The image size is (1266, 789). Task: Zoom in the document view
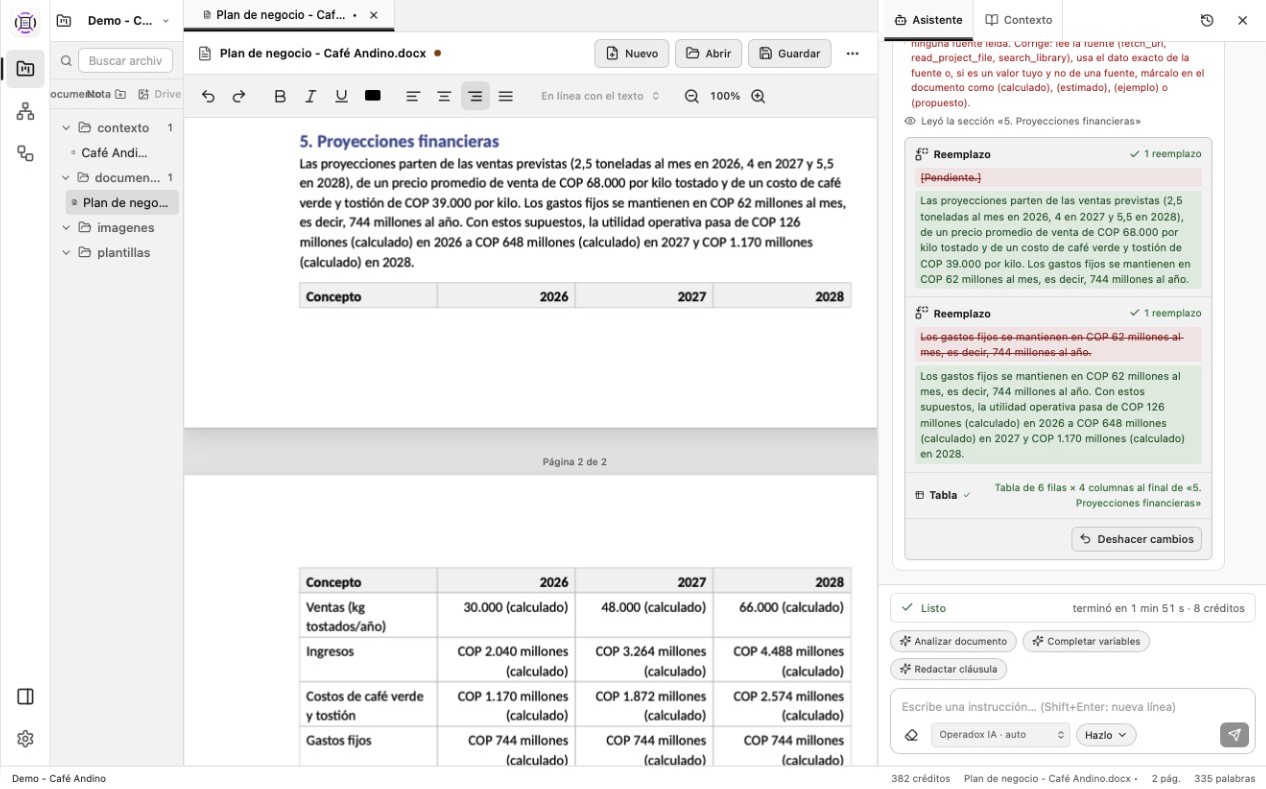pos(758,96)
